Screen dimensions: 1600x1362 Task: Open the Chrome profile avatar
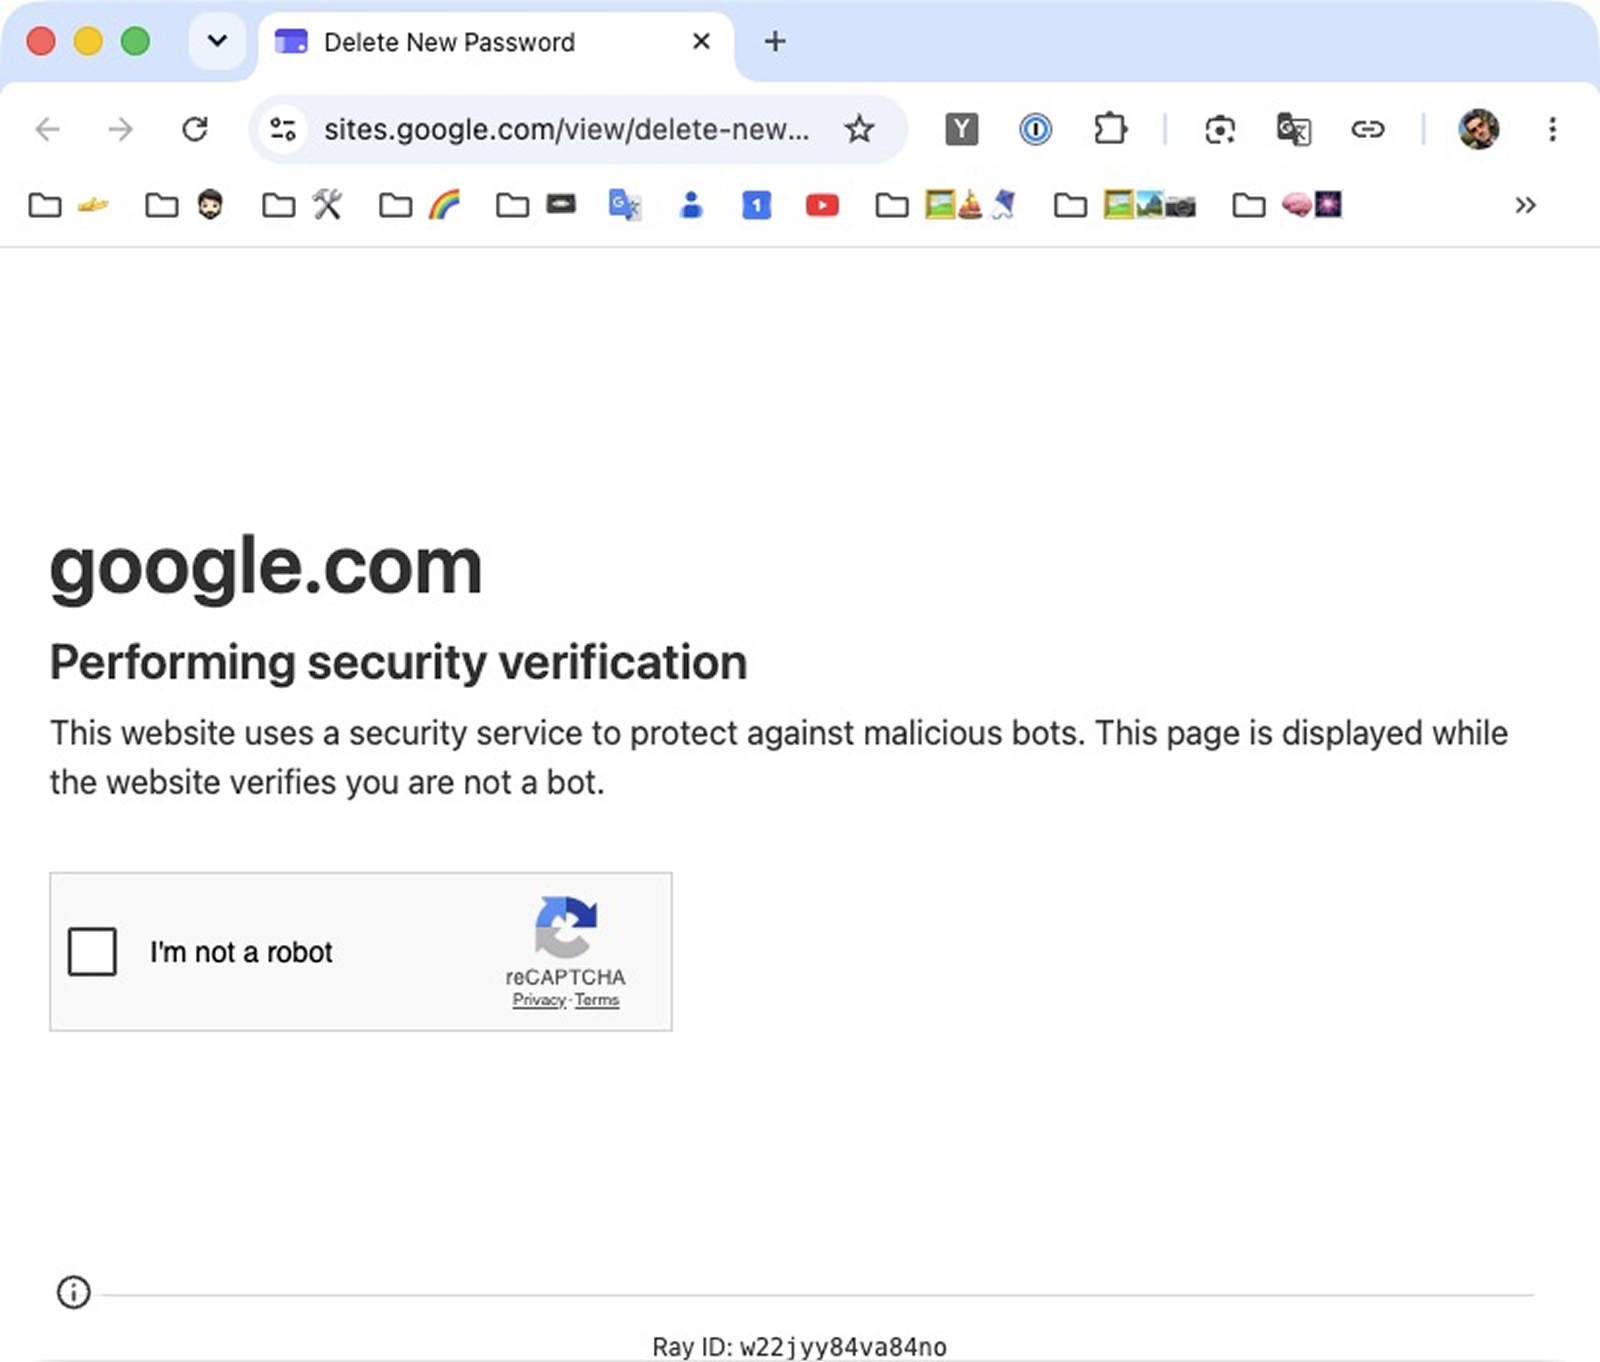pos(1478,129)
